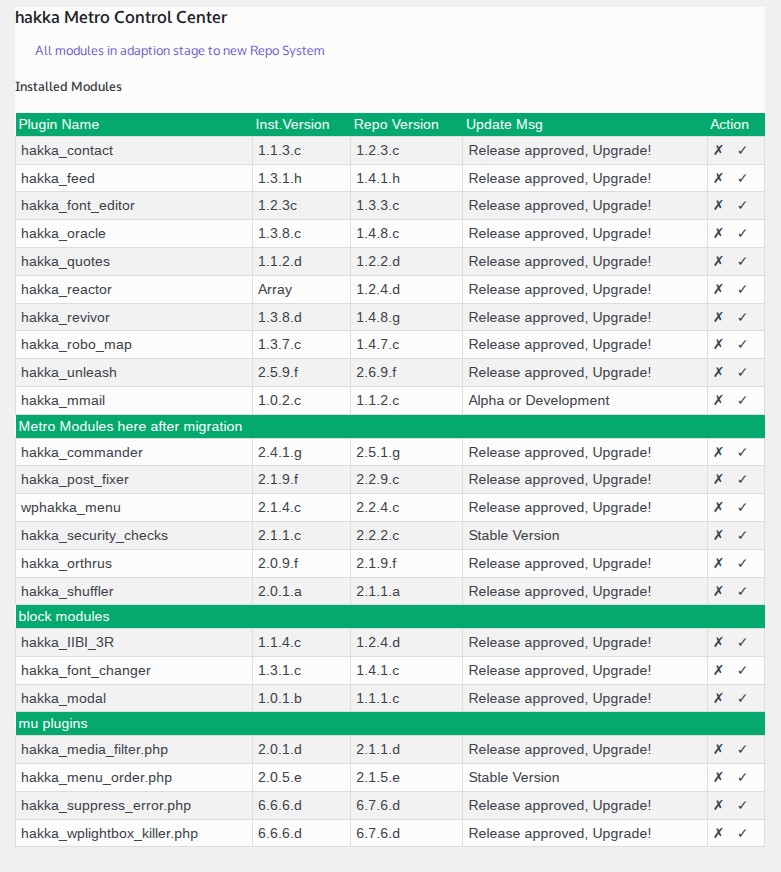Viewport: 781px width, 872px height.
Task: Click the X icon for hakka_shuffler
Action: [x=718, y=591]
